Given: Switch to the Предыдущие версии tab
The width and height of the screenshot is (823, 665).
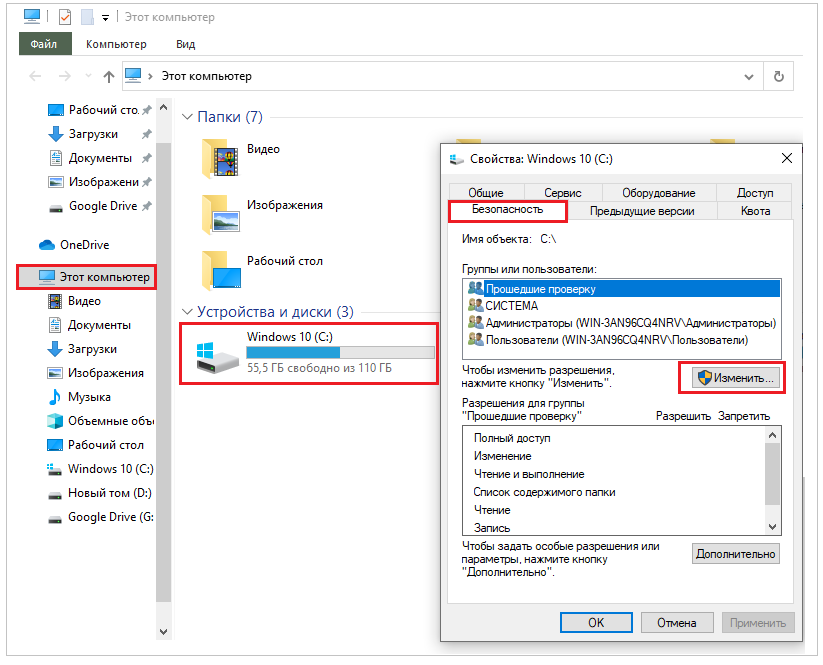Looking at the screenshot, I should point(642,211).
